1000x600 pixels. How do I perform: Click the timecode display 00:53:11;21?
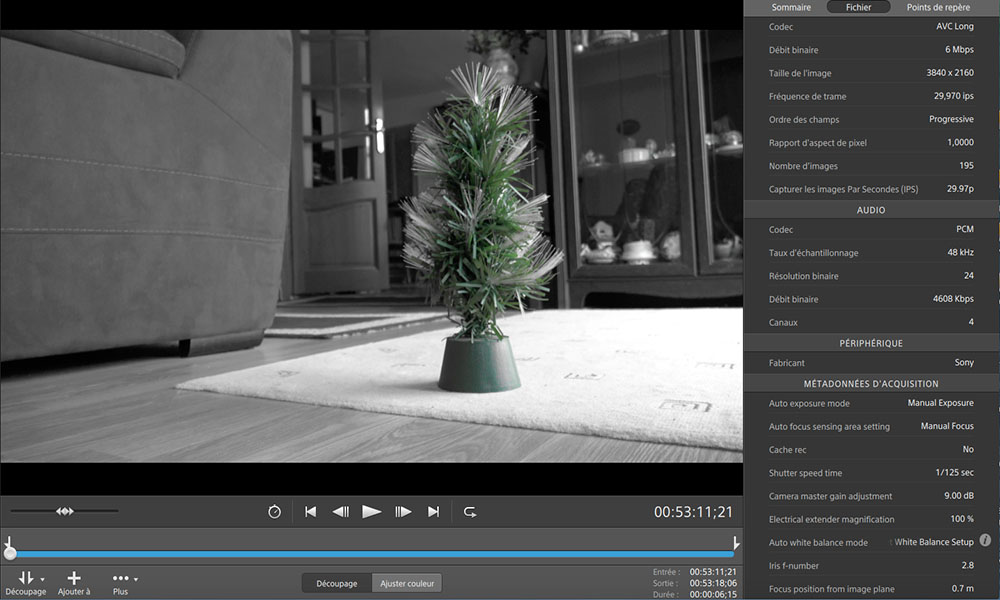(x=693, y=512)
